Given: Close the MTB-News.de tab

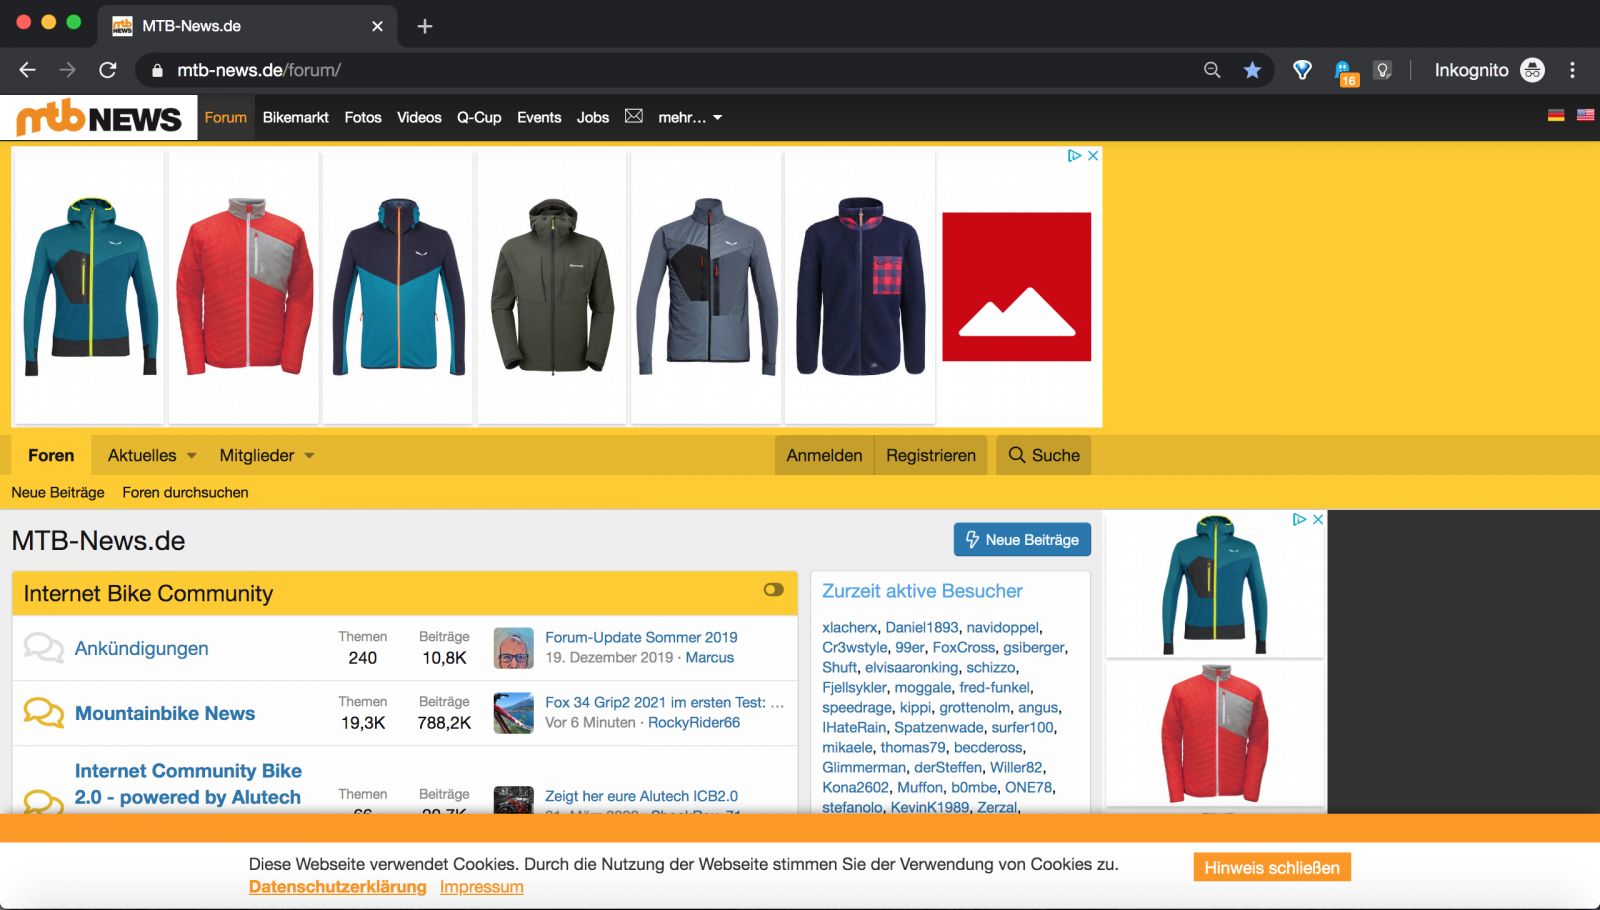Looking at the screenshot, I should (377, 26).
